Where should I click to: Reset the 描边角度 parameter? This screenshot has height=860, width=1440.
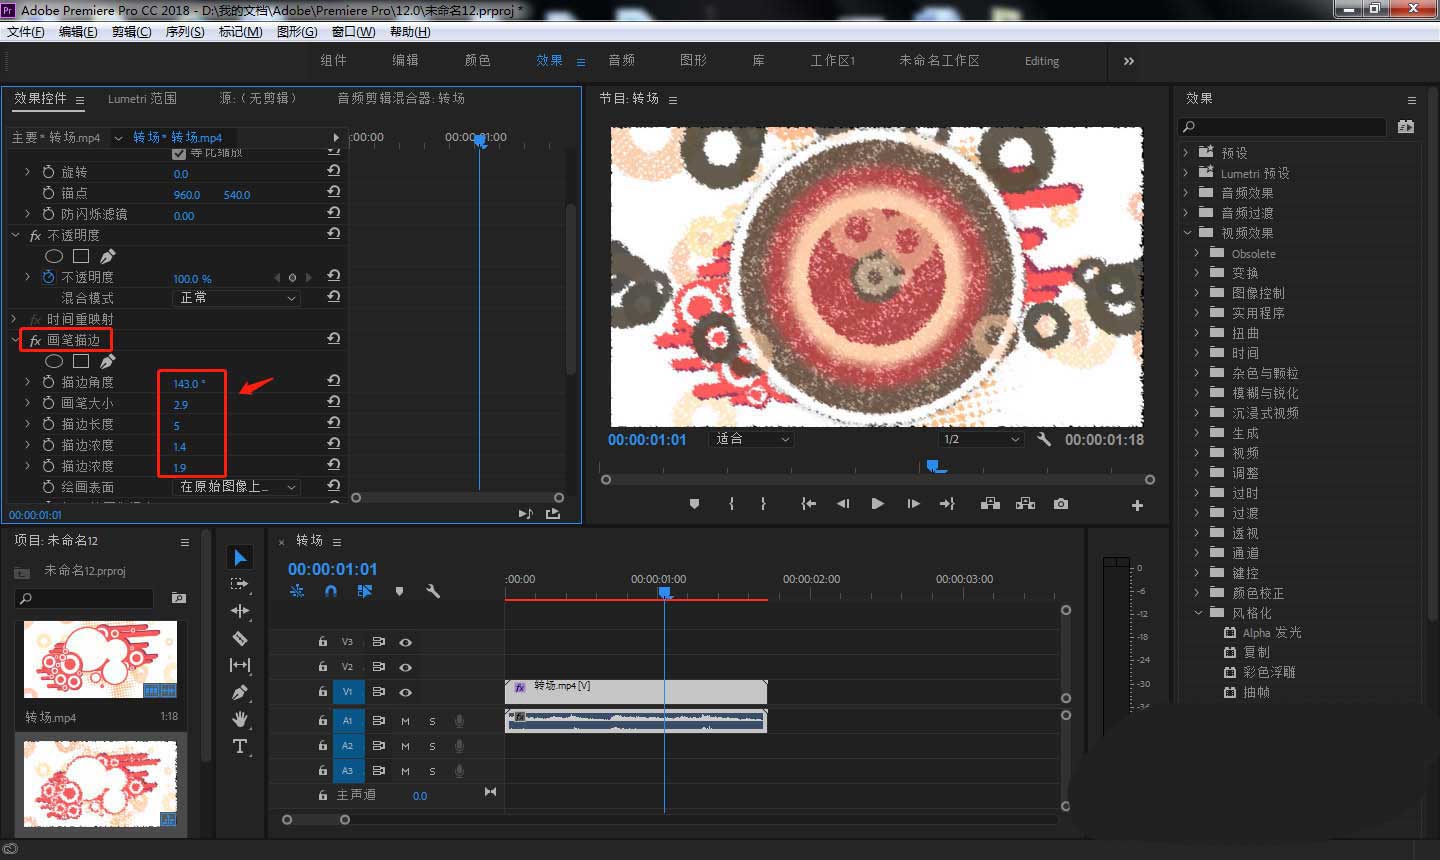[x=333, y=381]
